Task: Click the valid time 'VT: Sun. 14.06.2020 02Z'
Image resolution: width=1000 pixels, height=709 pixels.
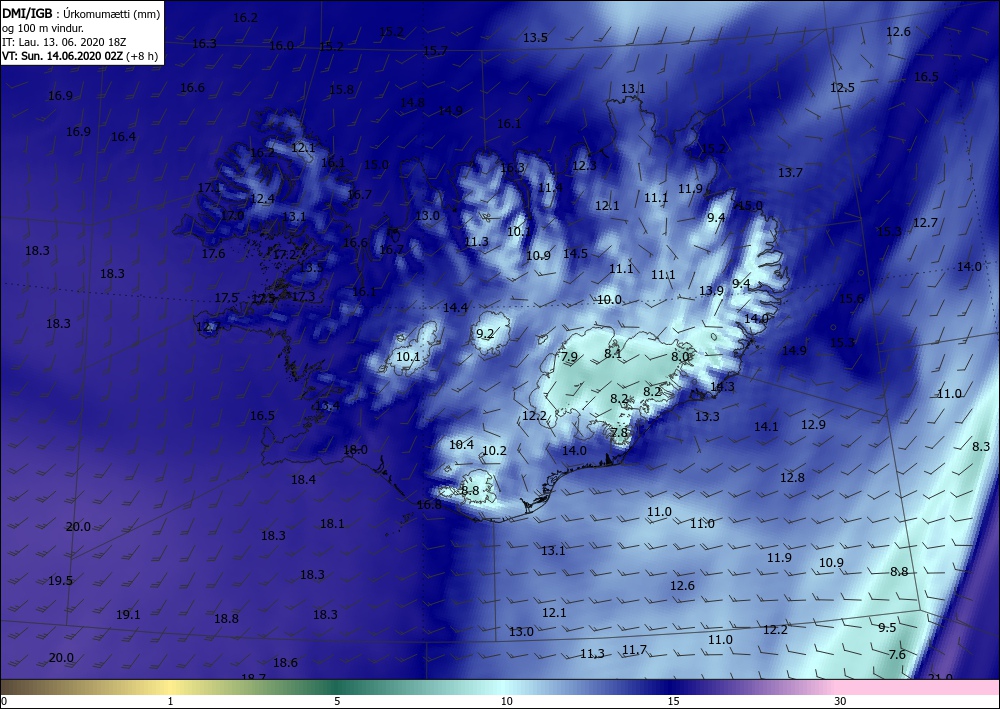Action: [62, 56]
